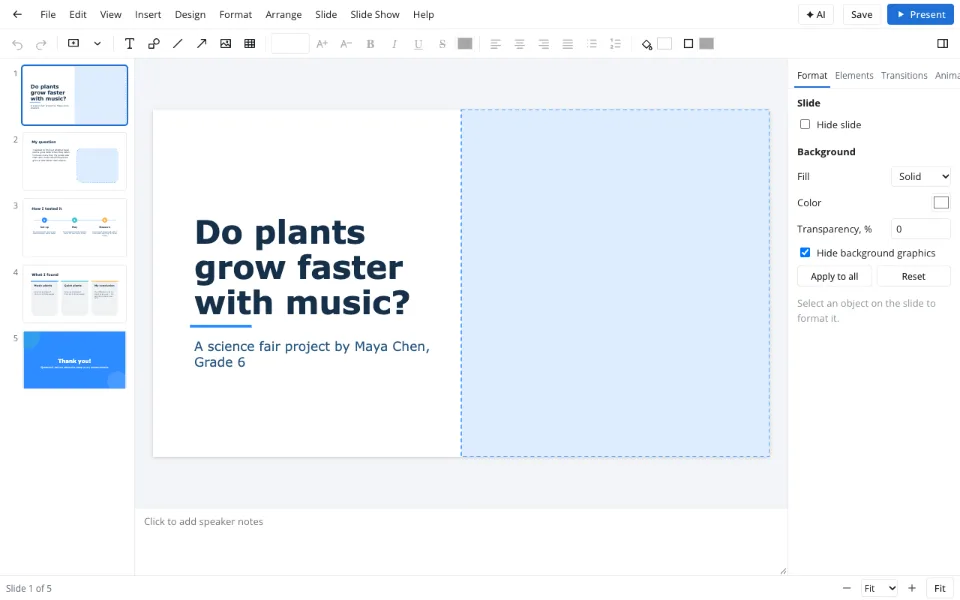This screenshot has height=600, width=960.
Task: Add a new slide
Action: point(73,43)
